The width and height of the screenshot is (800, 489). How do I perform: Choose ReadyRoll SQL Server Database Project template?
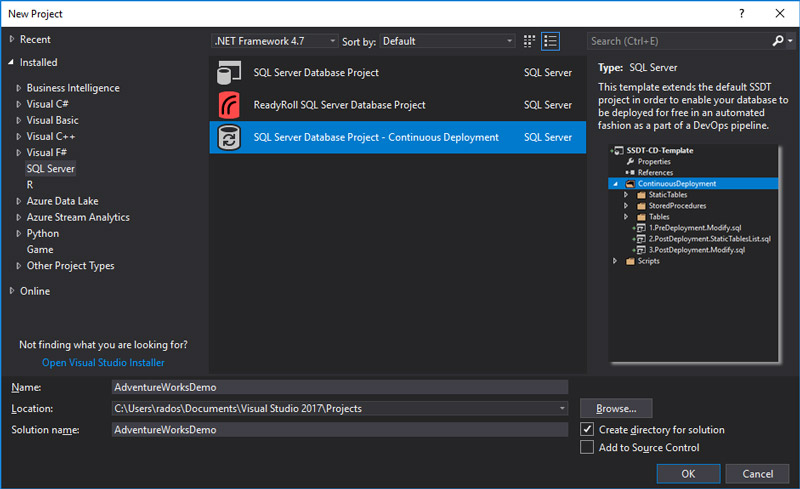(397, 105)
